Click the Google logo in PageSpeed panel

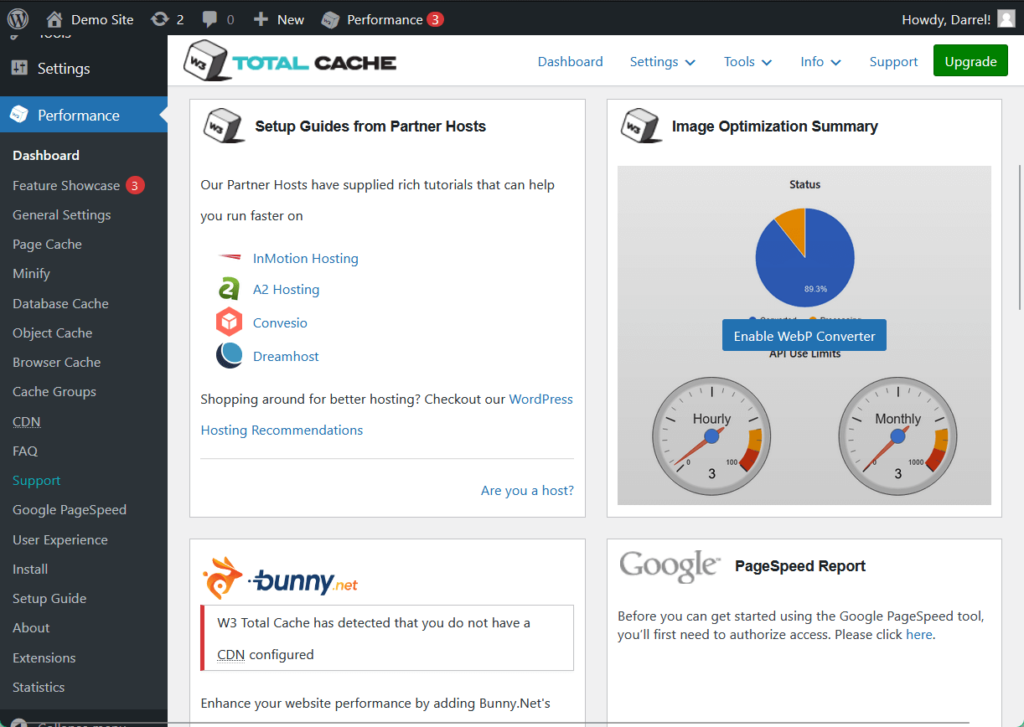pyautogui.click(x=669, y=566)
